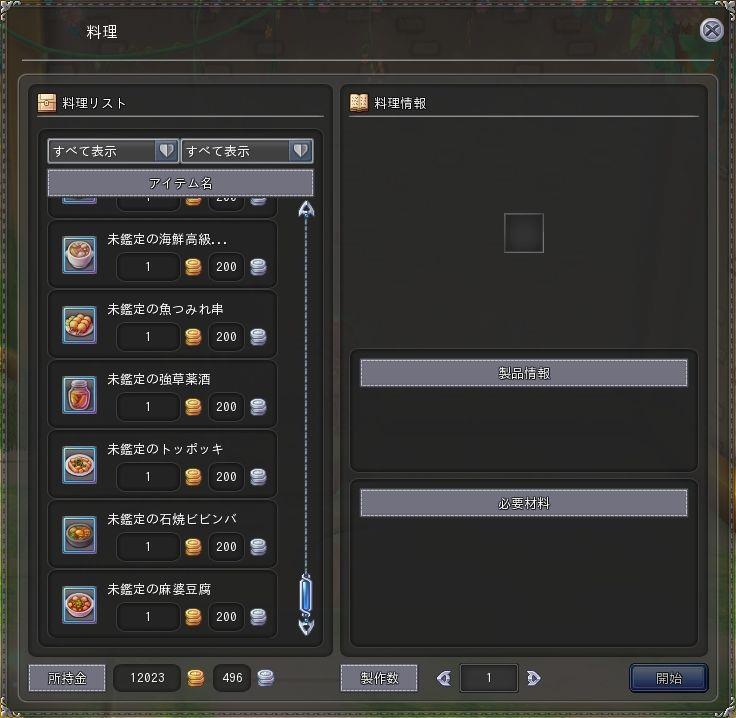
Task: Click the 製作数 quantity input field
Action: 489,678
